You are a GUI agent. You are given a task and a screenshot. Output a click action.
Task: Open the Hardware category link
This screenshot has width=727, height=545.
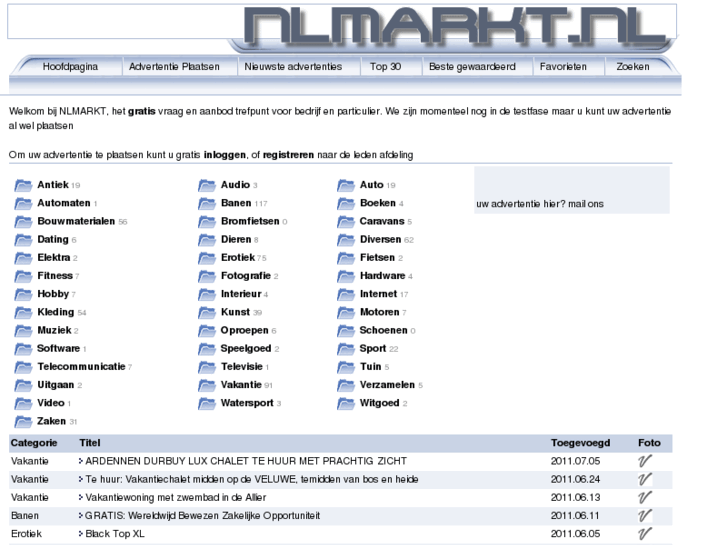[383, 276]
